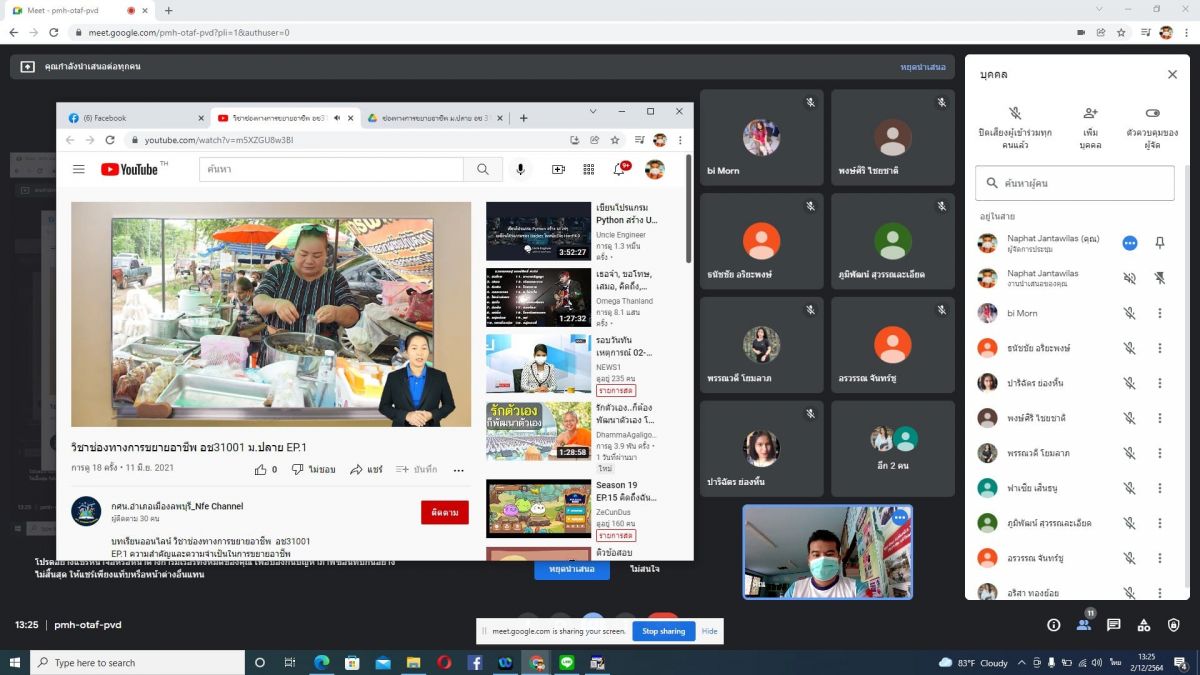Image resolution: width=1200 pixels, height=675 pixels.
Task: Open LINE app from Windows taskbar
Action: coord(567,662)
